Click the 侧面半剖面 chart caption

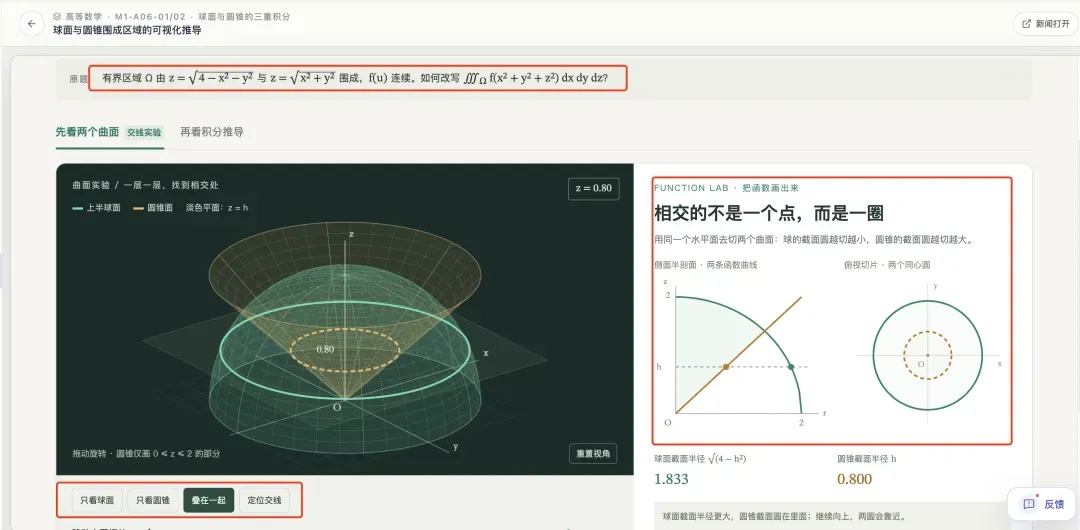(705, 265)
